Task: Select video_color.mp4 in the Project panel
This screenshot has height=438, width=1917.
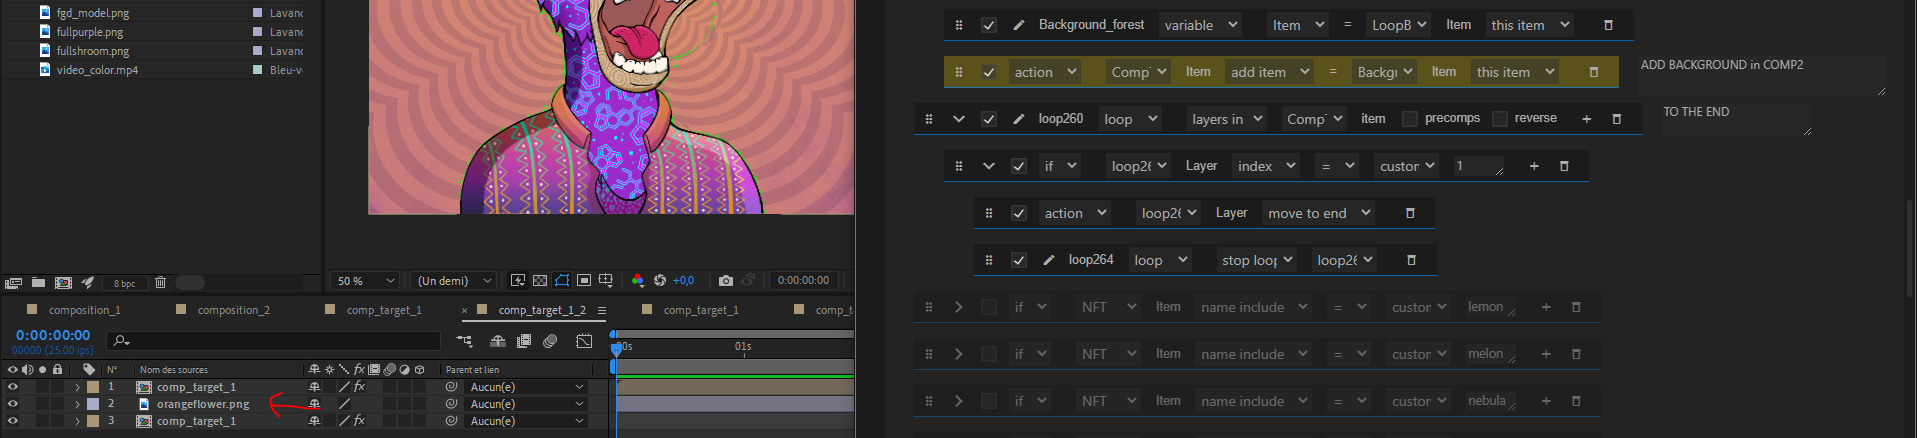Action: click(97, 70)
